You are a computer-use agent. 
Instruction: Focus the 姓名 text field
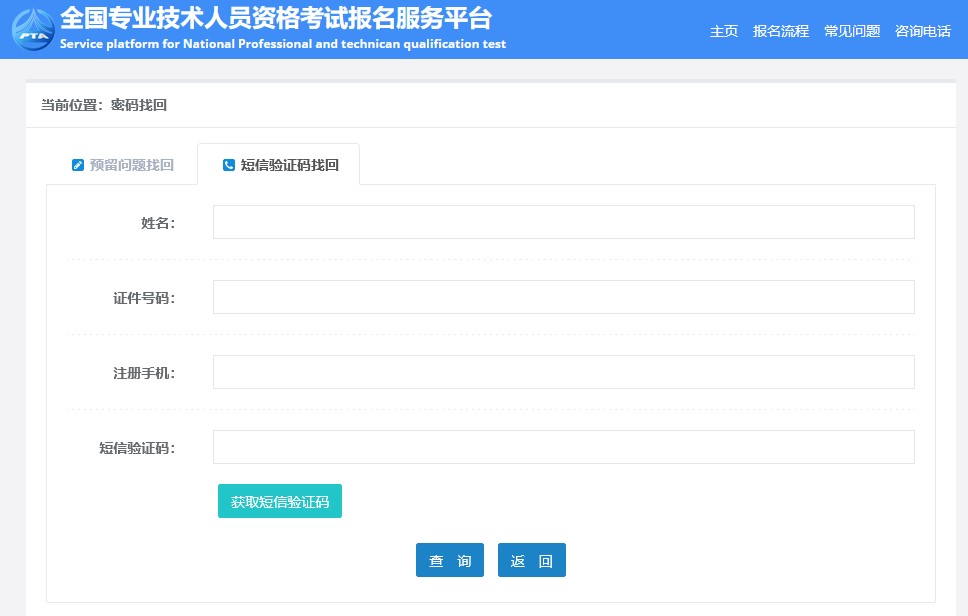pyautogui.click(x=563, y=222)
